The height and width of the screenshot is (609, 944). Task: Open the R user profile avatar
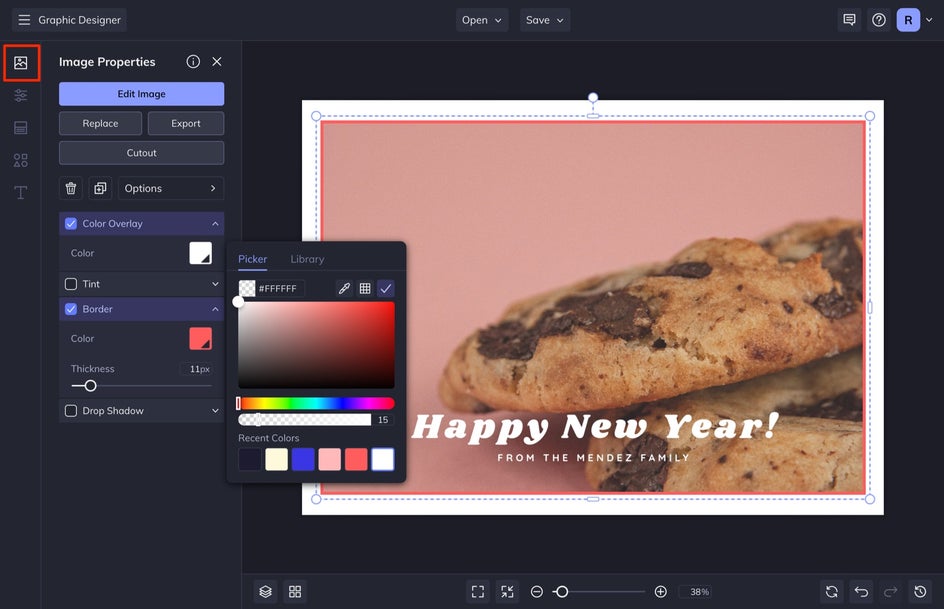click(x=908, y=20)
